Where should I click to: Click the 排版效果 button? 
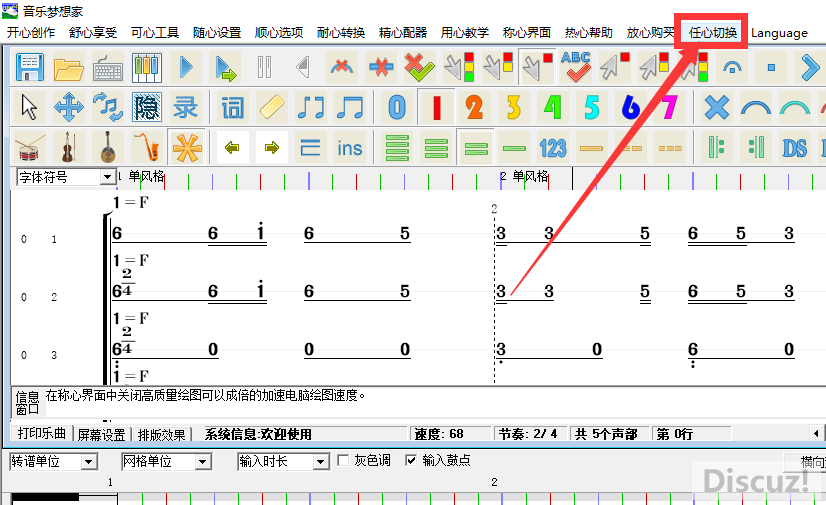tap(162, 434)
